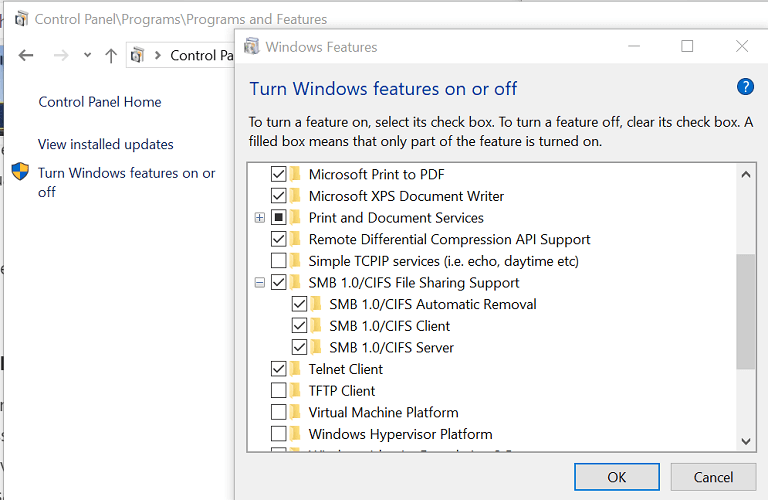Click folder icon of Microsoft XPS Document Writer
Screen dimensions: 768x500
(295, 195)
